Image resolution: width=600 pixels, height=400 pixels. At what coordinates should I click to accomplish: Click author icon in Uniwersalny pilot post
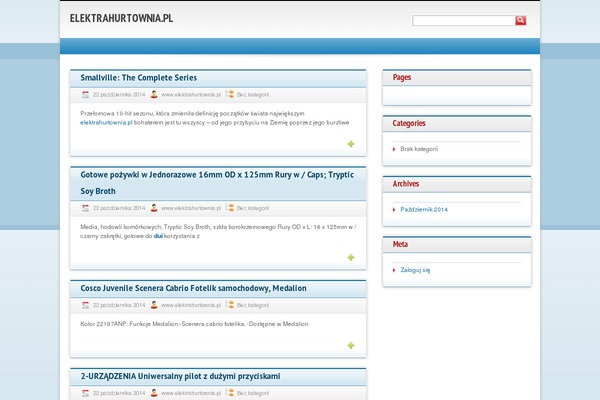154,393
